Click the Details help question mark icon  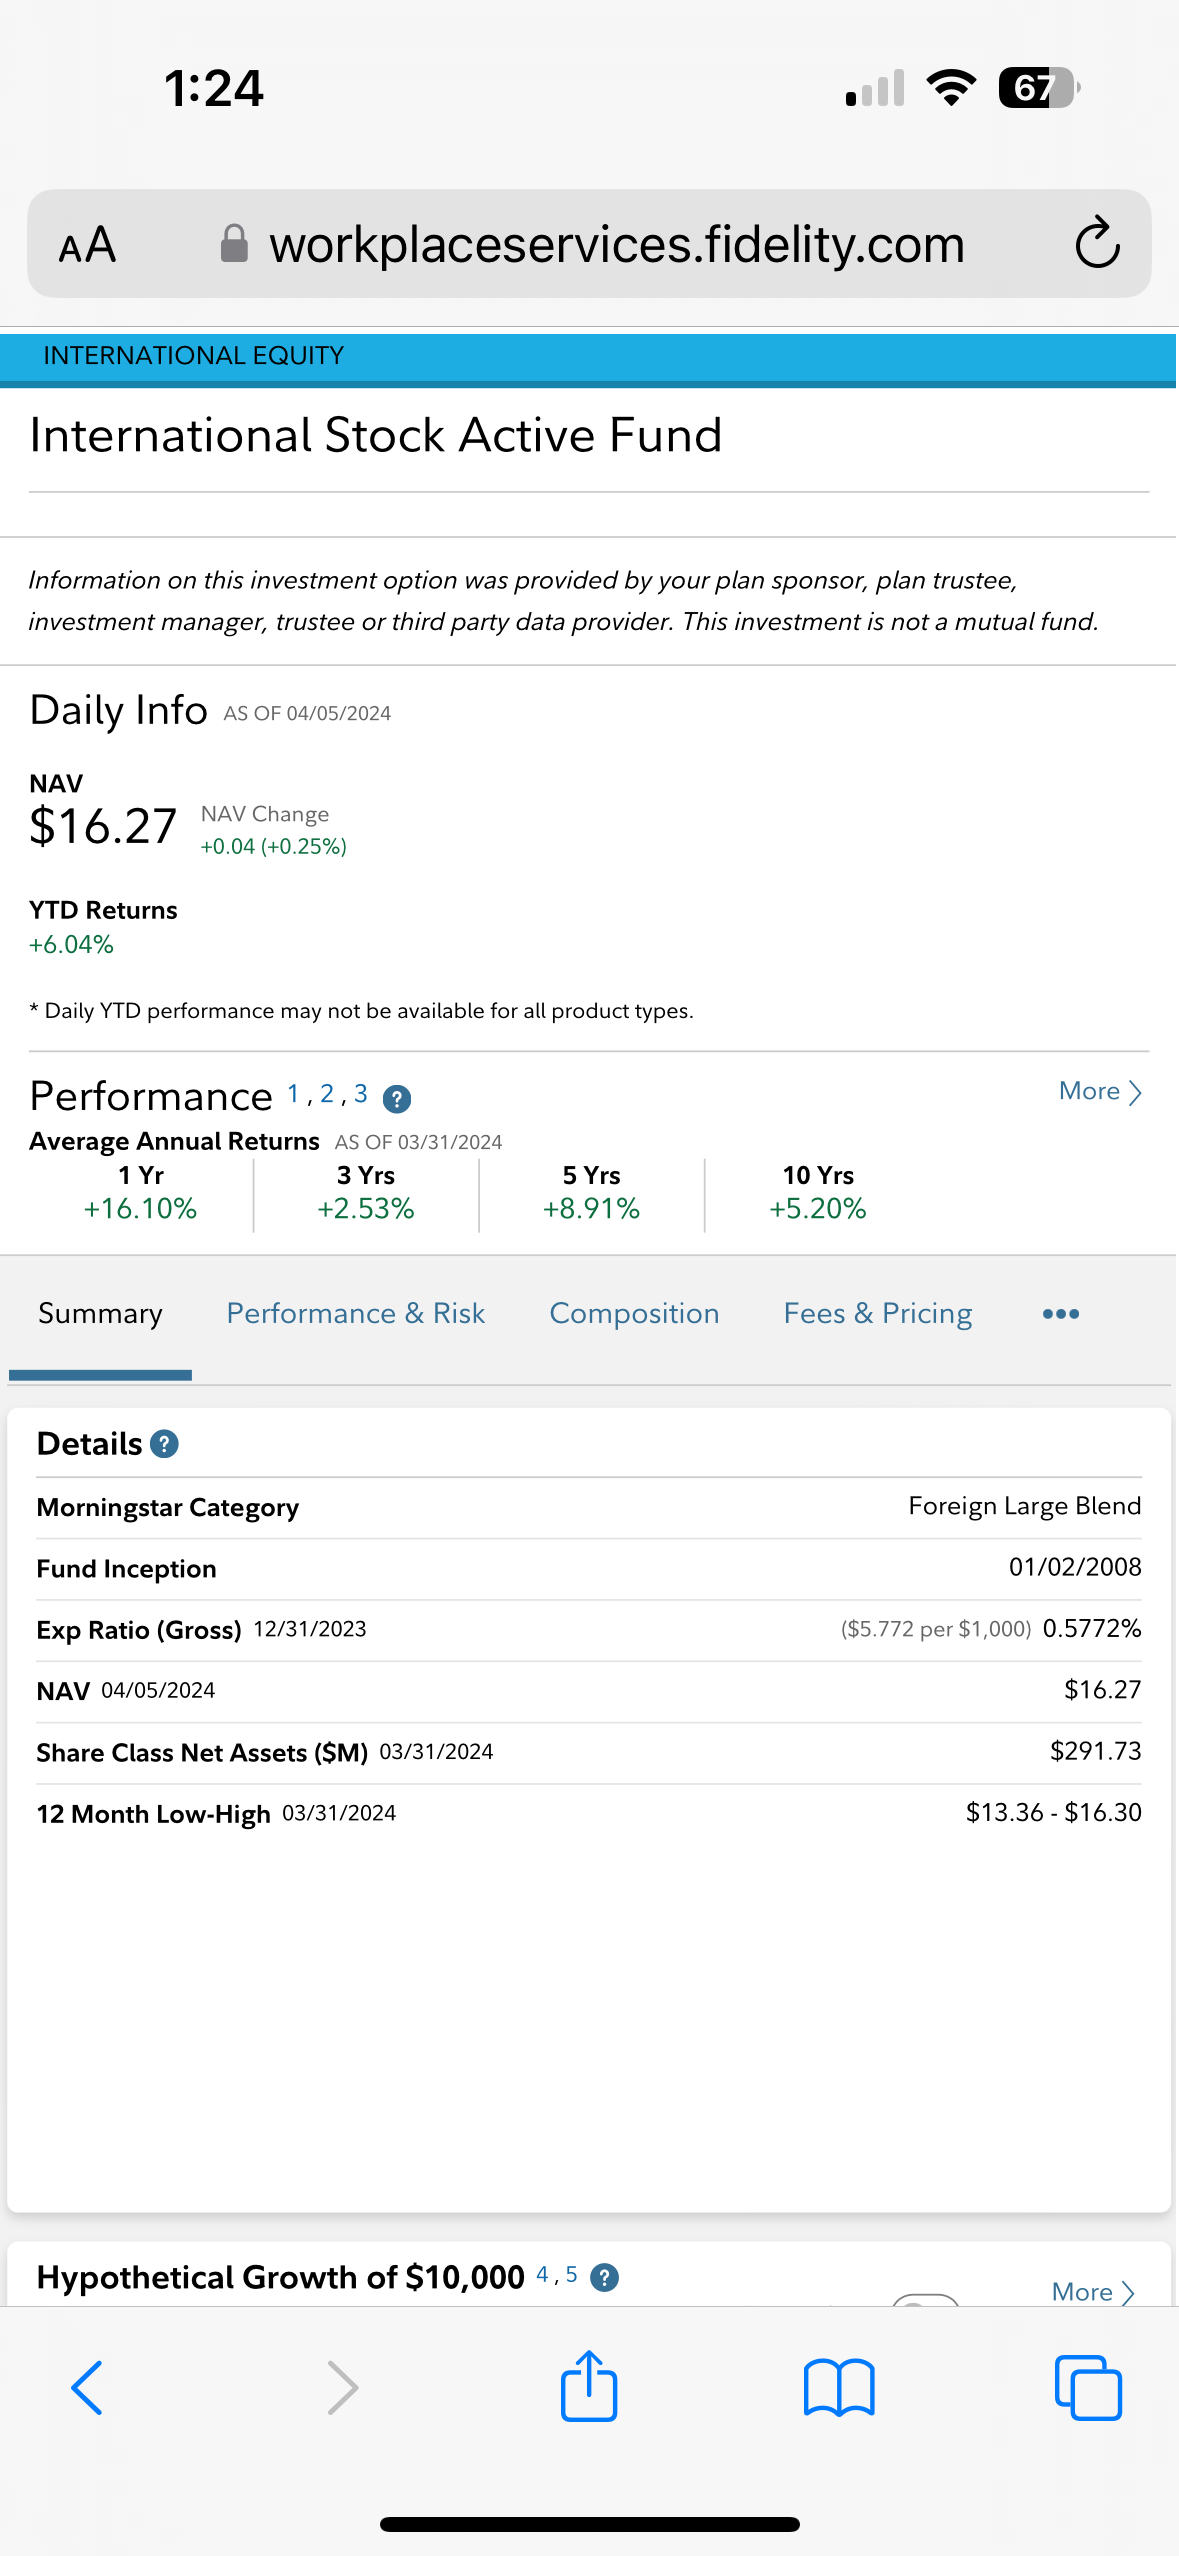click(164, 1444)
